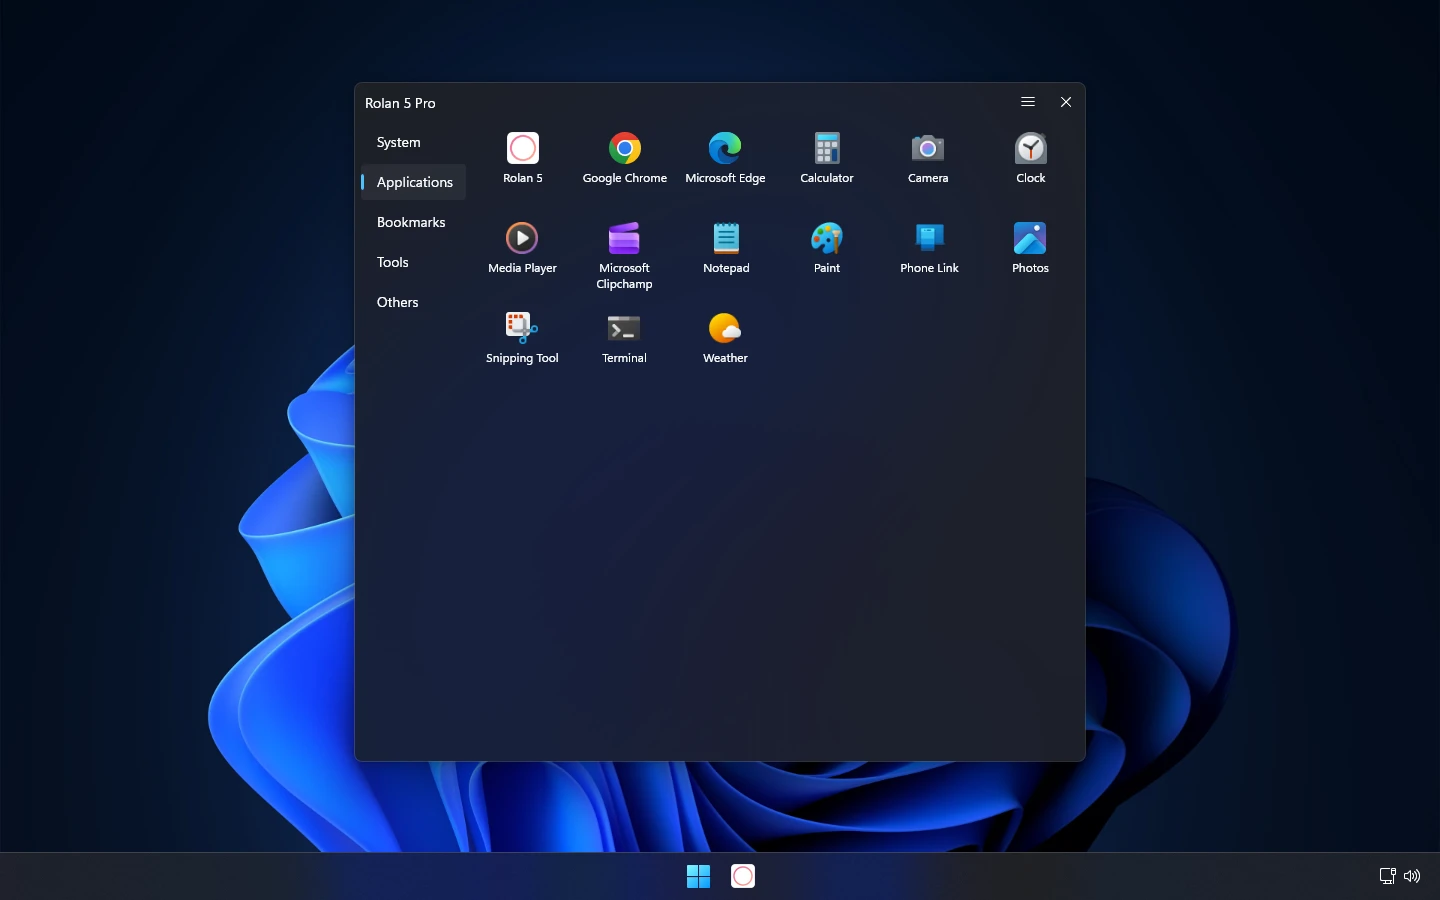Viewport: 1440px width, 900px height.
Task: Switch to the System group
Action: tap(413, 142)
